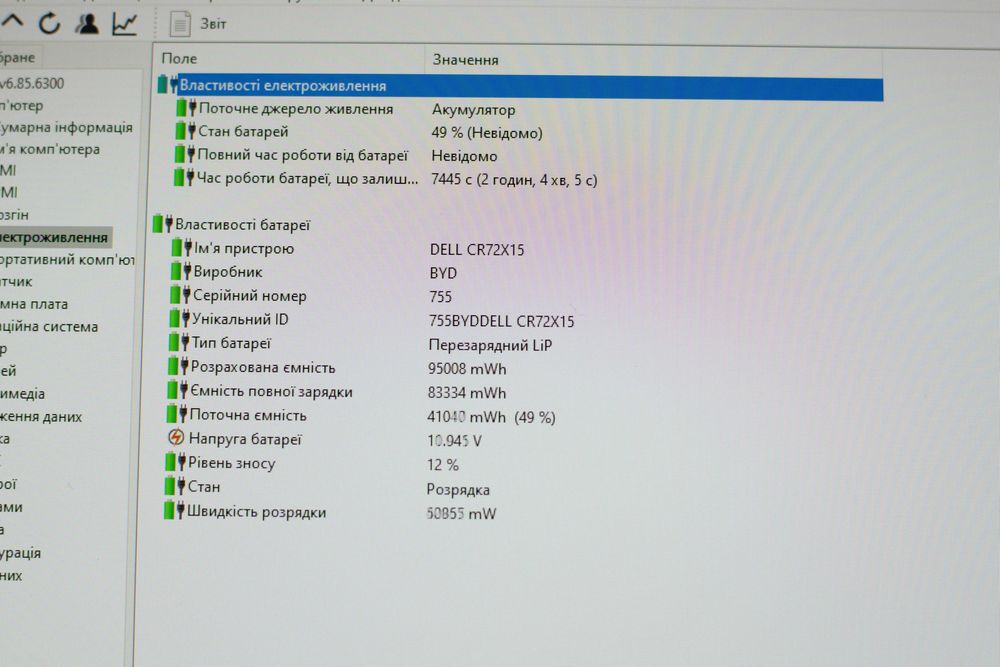The width and height of the screenshot is (1000, 667).
Task: Select sidebar item ending имедіа
Action: pos(22,394)
